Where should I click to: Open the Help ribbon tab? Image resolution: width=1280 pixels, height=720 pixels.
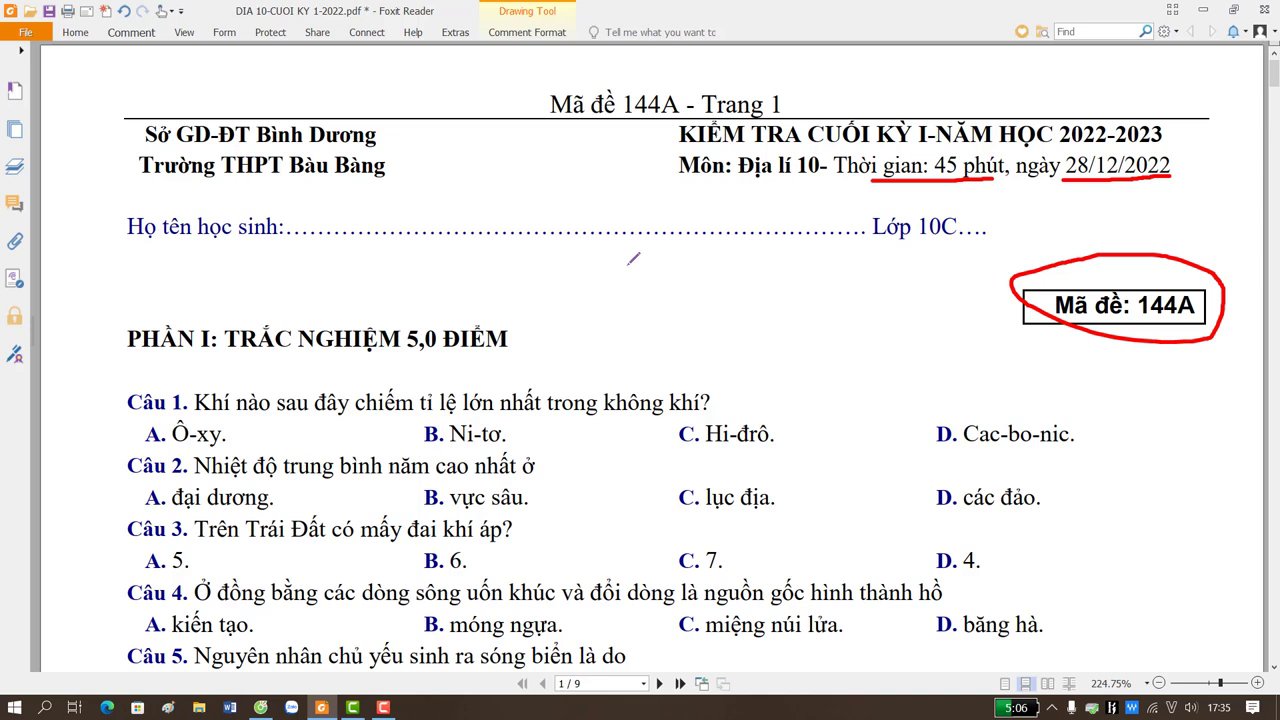pos(413,32)
